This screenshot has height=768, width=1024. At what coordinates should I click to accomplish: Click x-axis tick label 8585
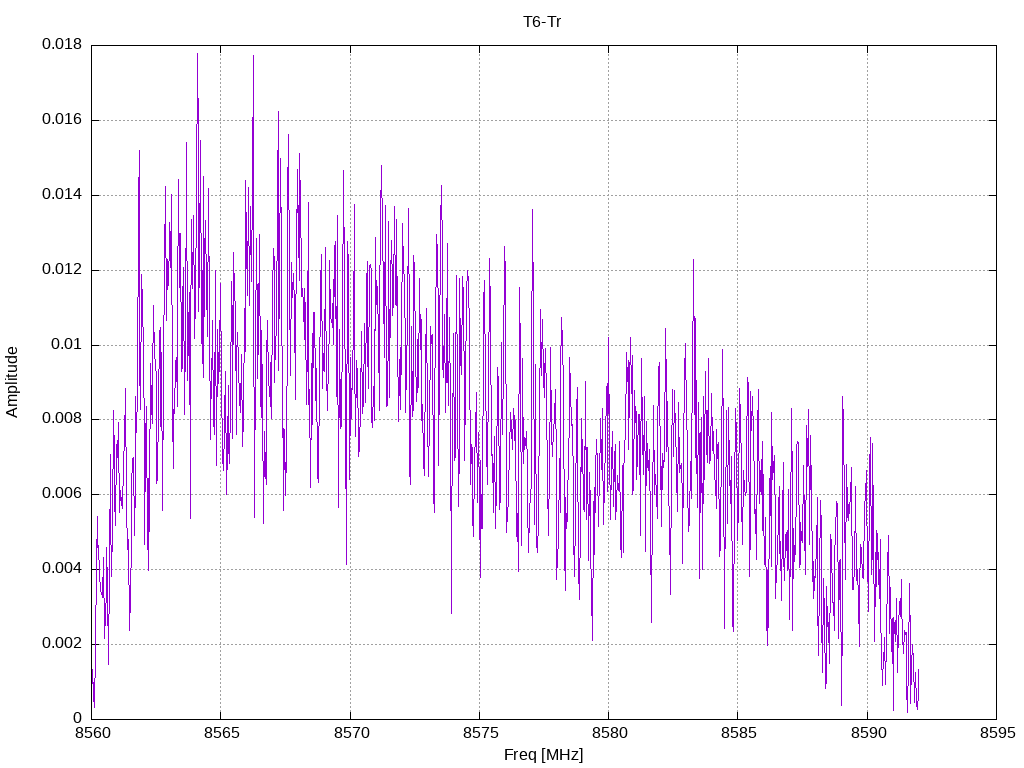pyautogui.click(x=739, y=733)
